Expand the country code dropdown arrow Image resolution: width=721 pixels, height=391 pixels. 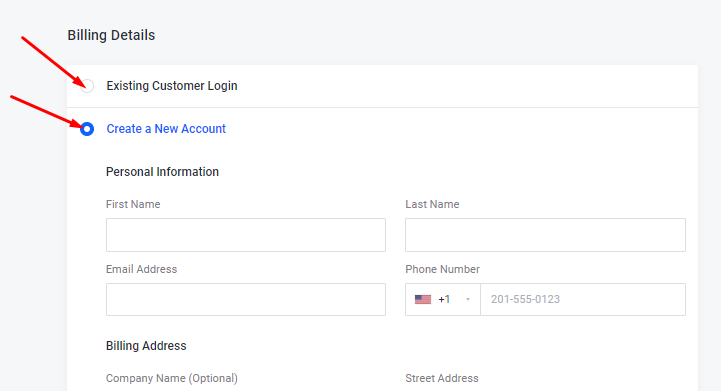468,299
